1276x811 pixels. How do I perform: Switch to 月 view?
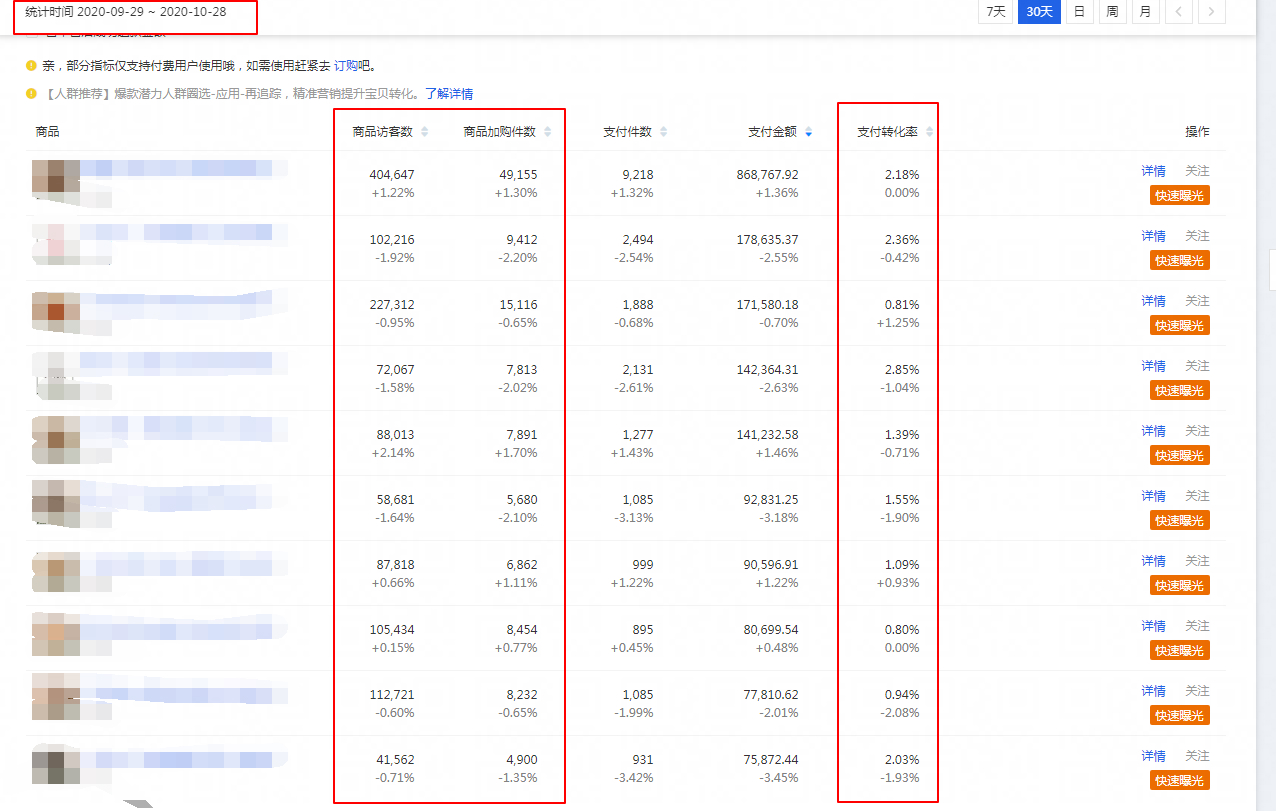pos(1145,12)
